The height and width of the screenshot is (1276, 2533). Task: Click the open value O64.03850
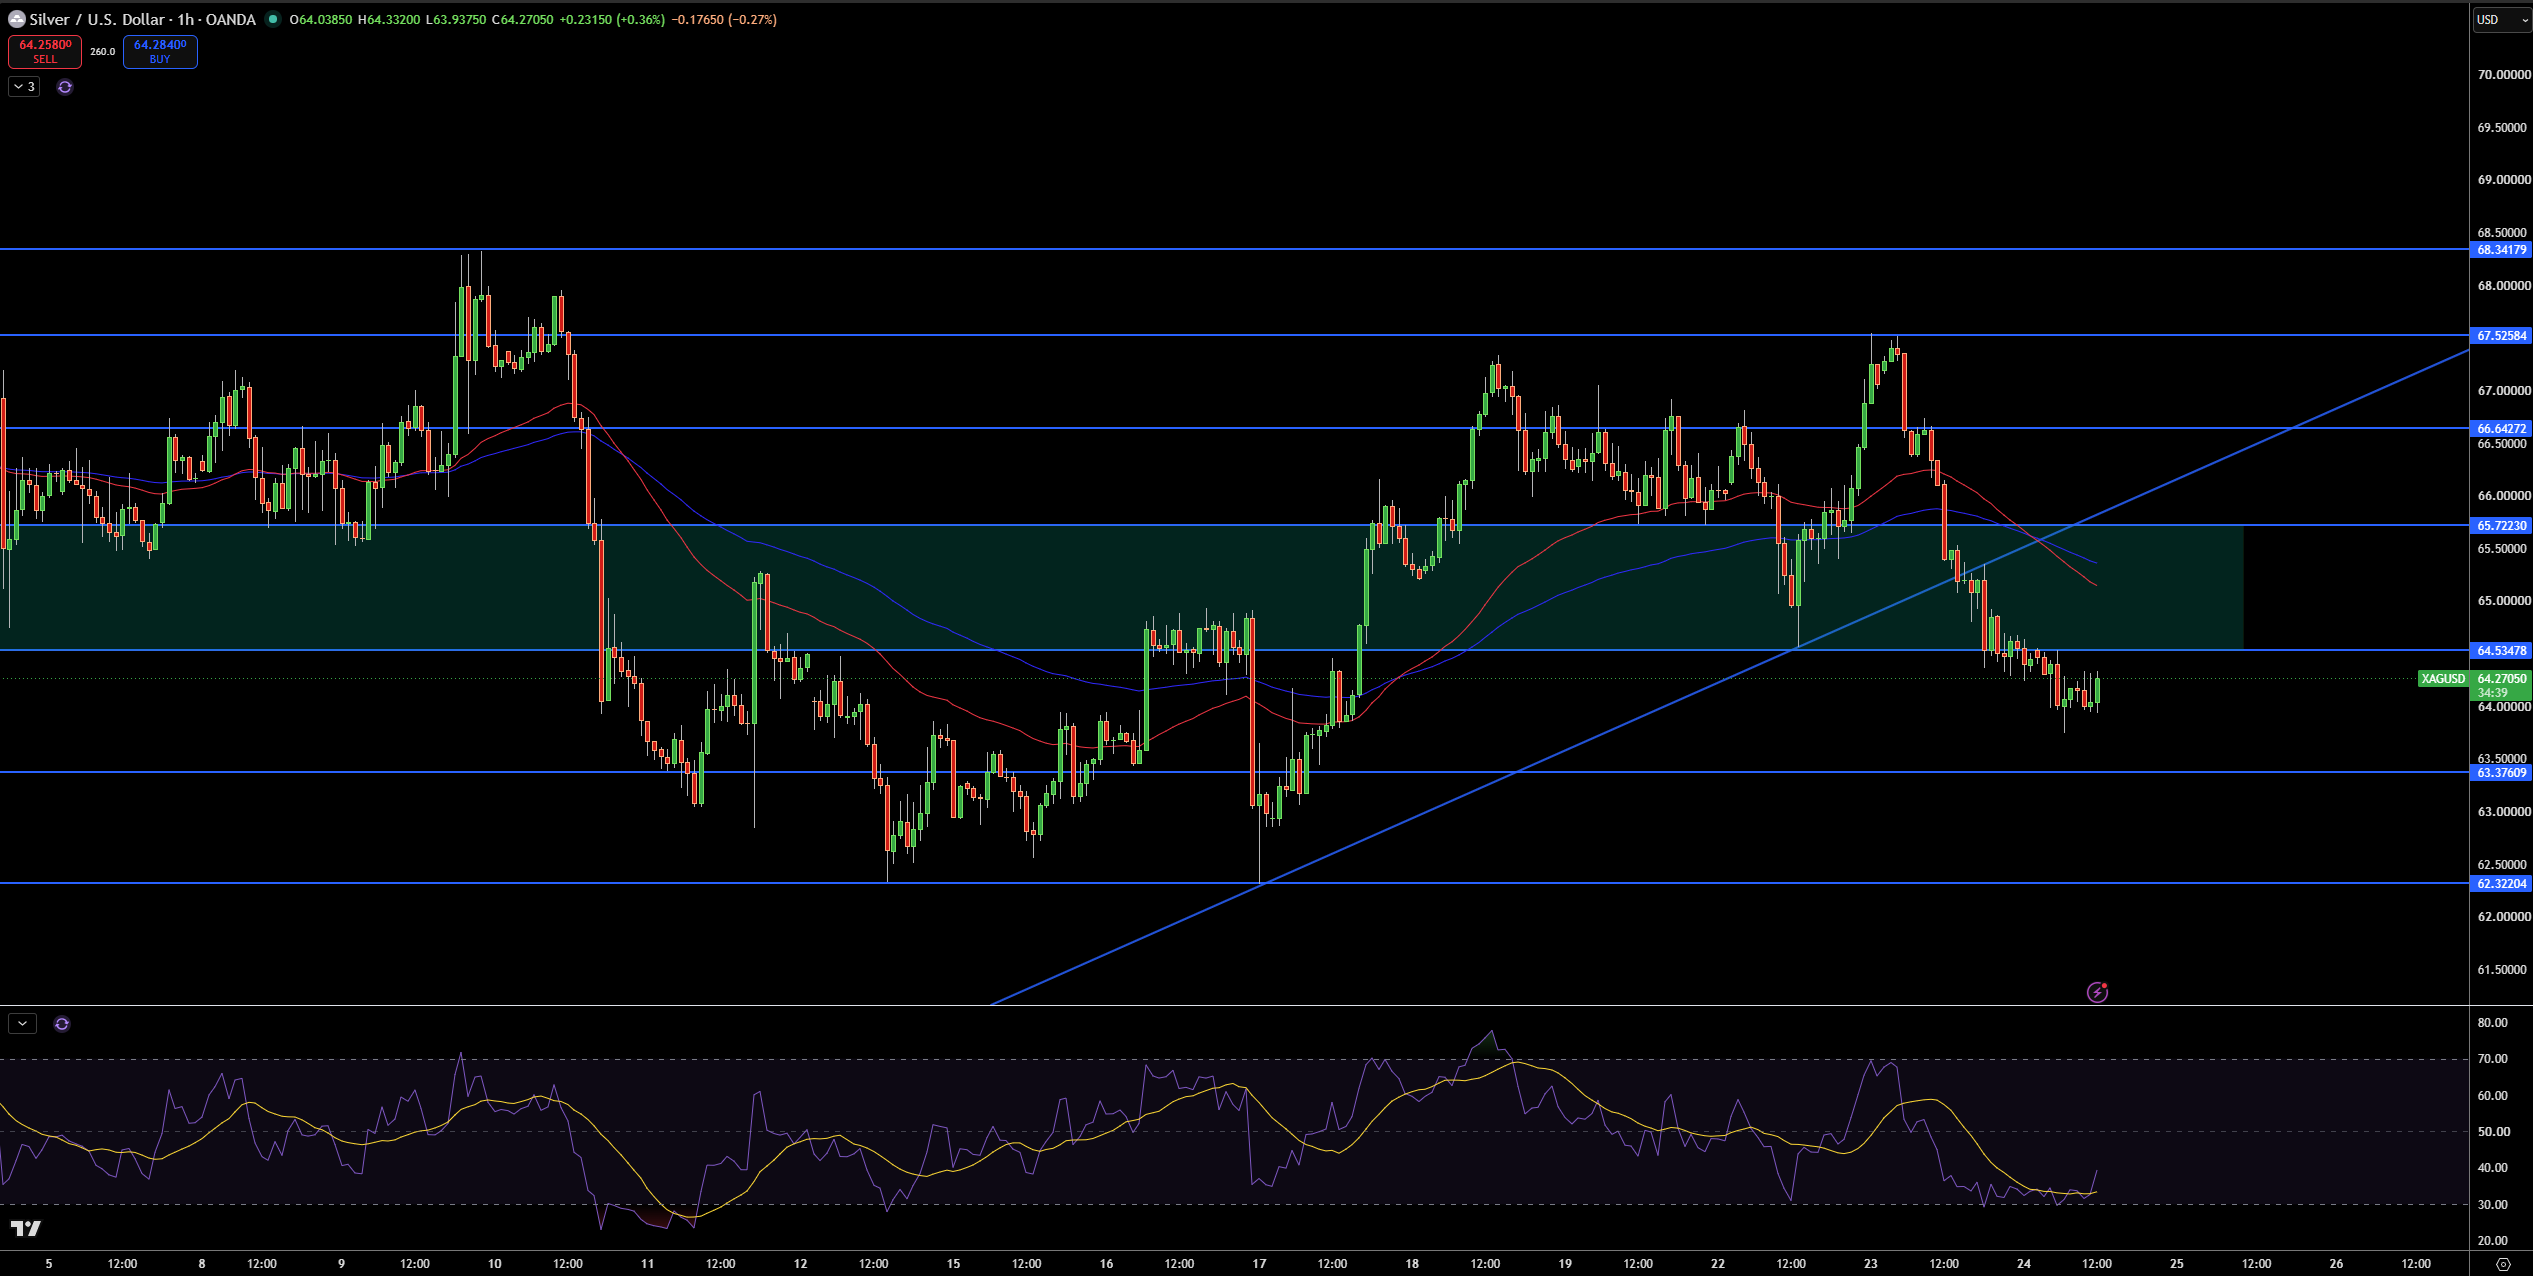point(320,20)
